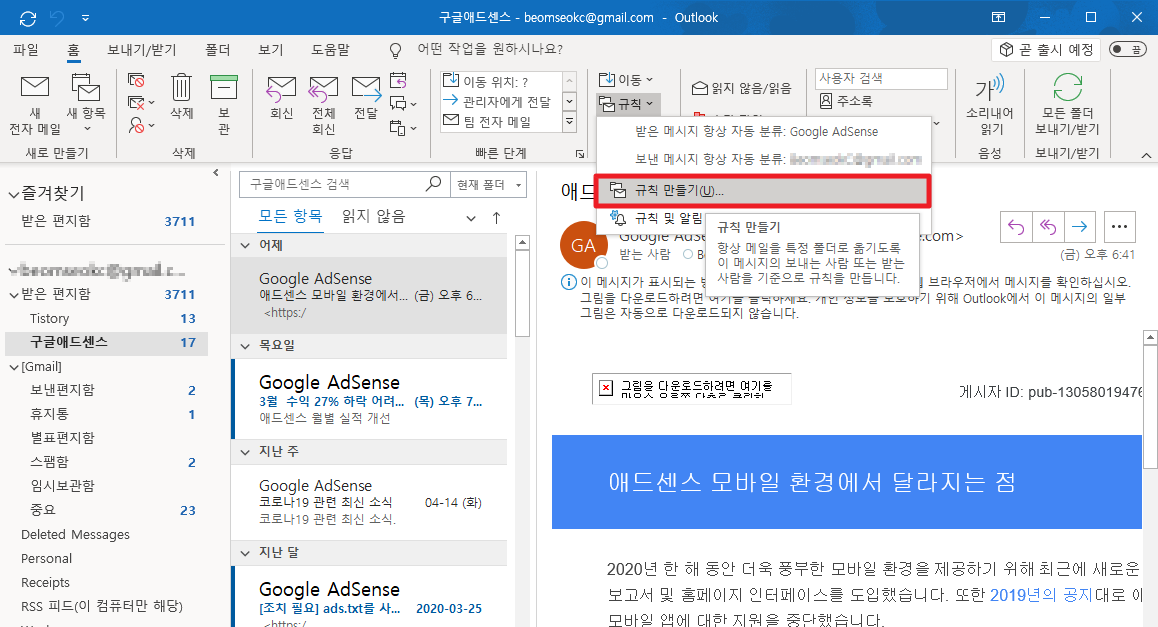Image resolution: width=1158 pixels, height=627 pixels.
Task: Switch to the Unread (읽지 않음) filter tab
Action: (x=374, y=216)
